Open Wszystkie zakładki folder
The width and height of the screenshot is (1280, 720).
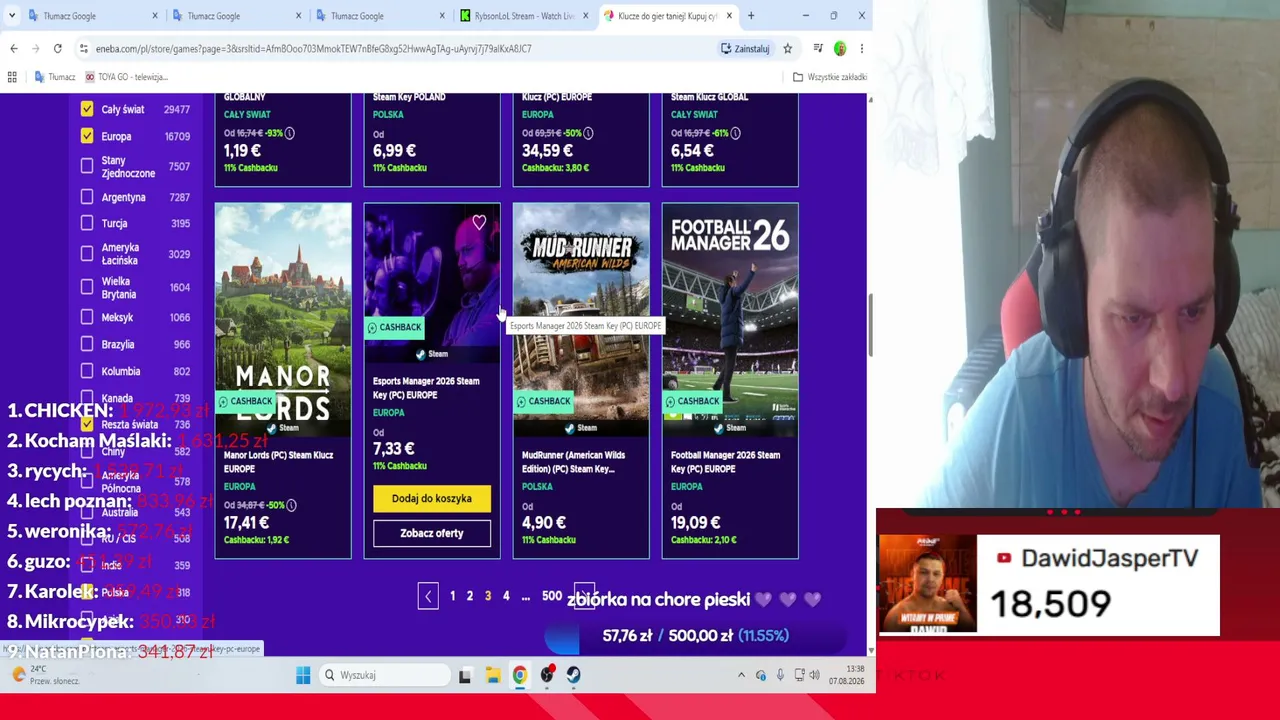[829, 77]
